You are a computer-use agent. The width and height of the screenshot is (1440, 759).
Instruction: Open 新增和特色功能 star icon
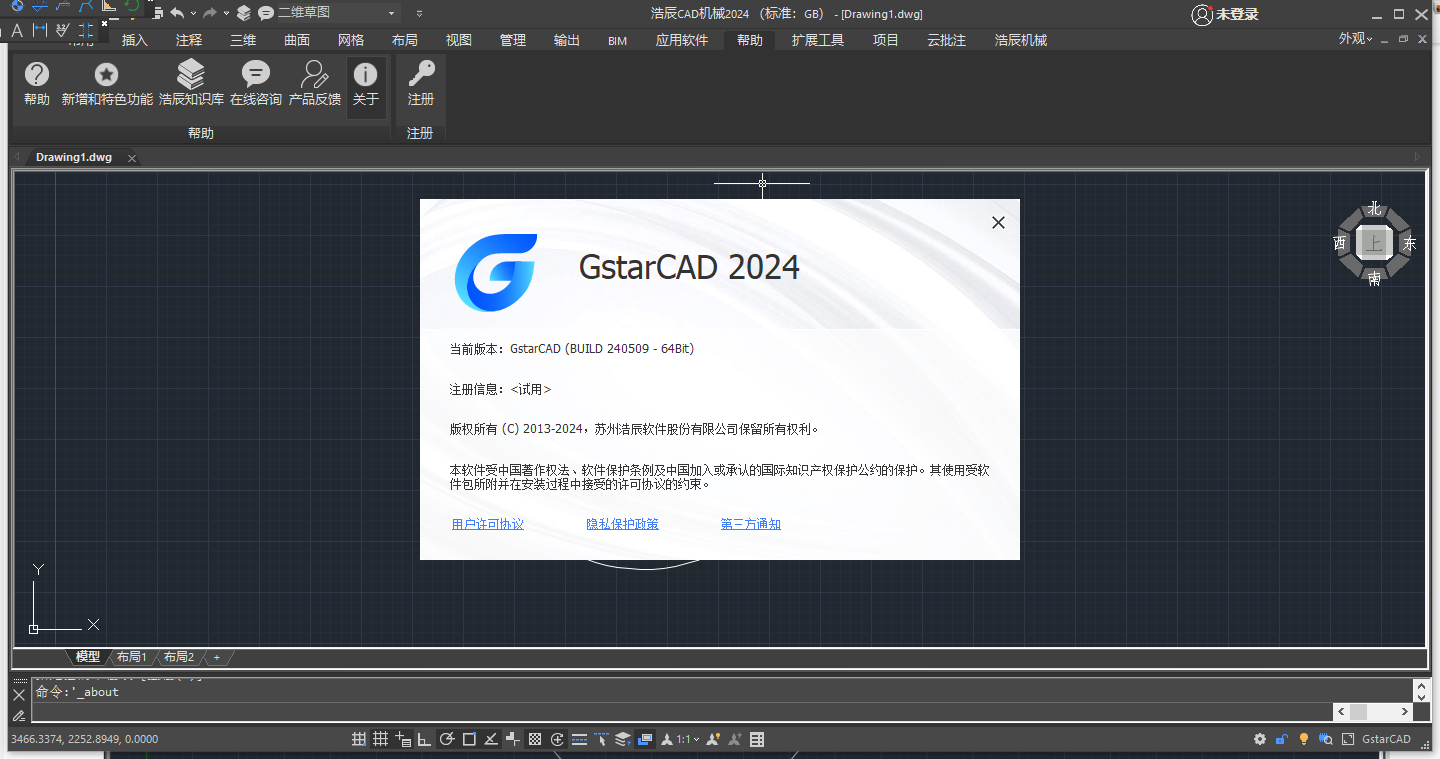(107, 83)
